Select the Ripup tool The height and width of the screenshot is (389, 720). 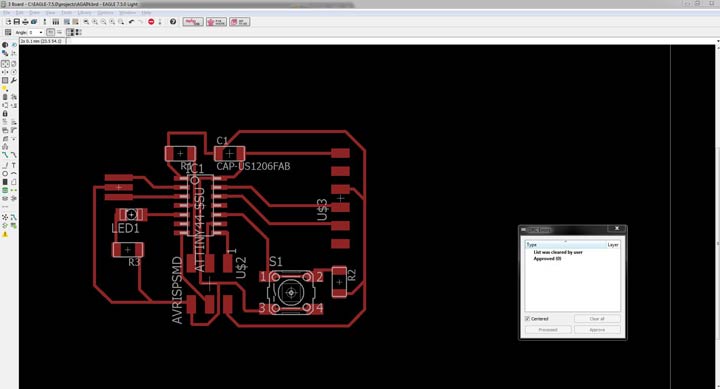14,155
